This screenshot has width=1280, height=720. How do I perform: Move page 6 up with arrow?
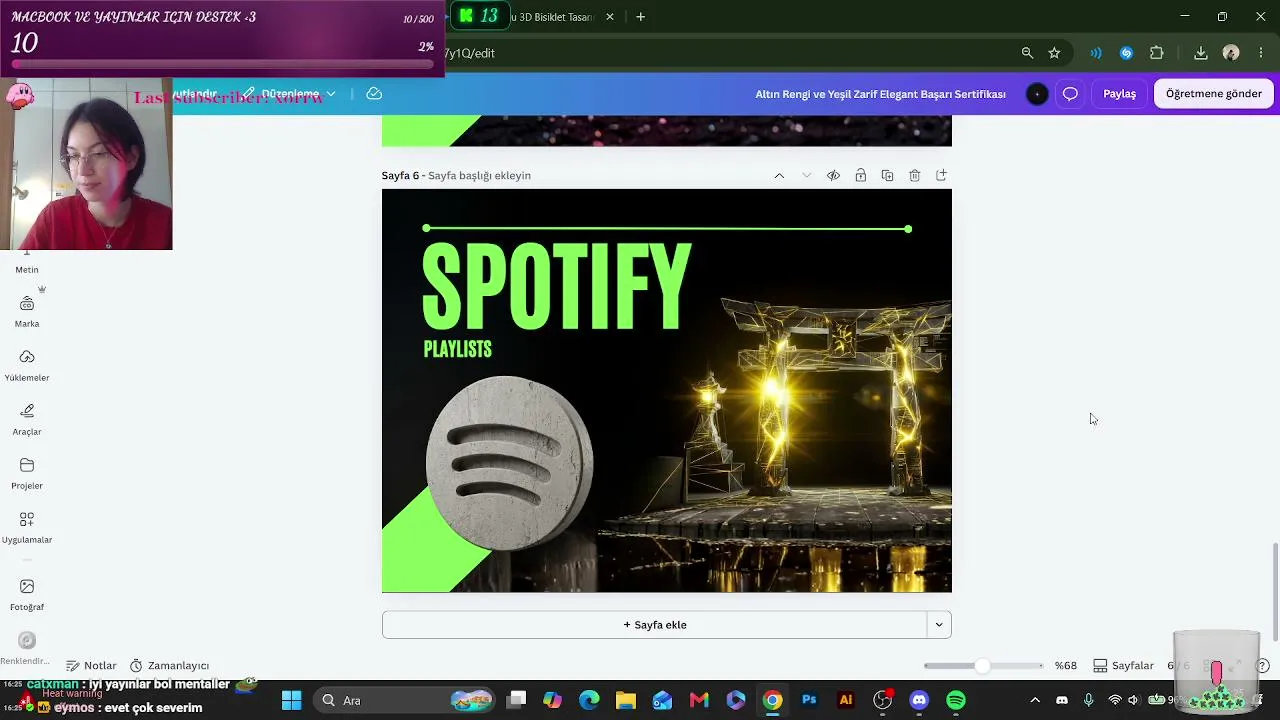[x=779, y=176]
